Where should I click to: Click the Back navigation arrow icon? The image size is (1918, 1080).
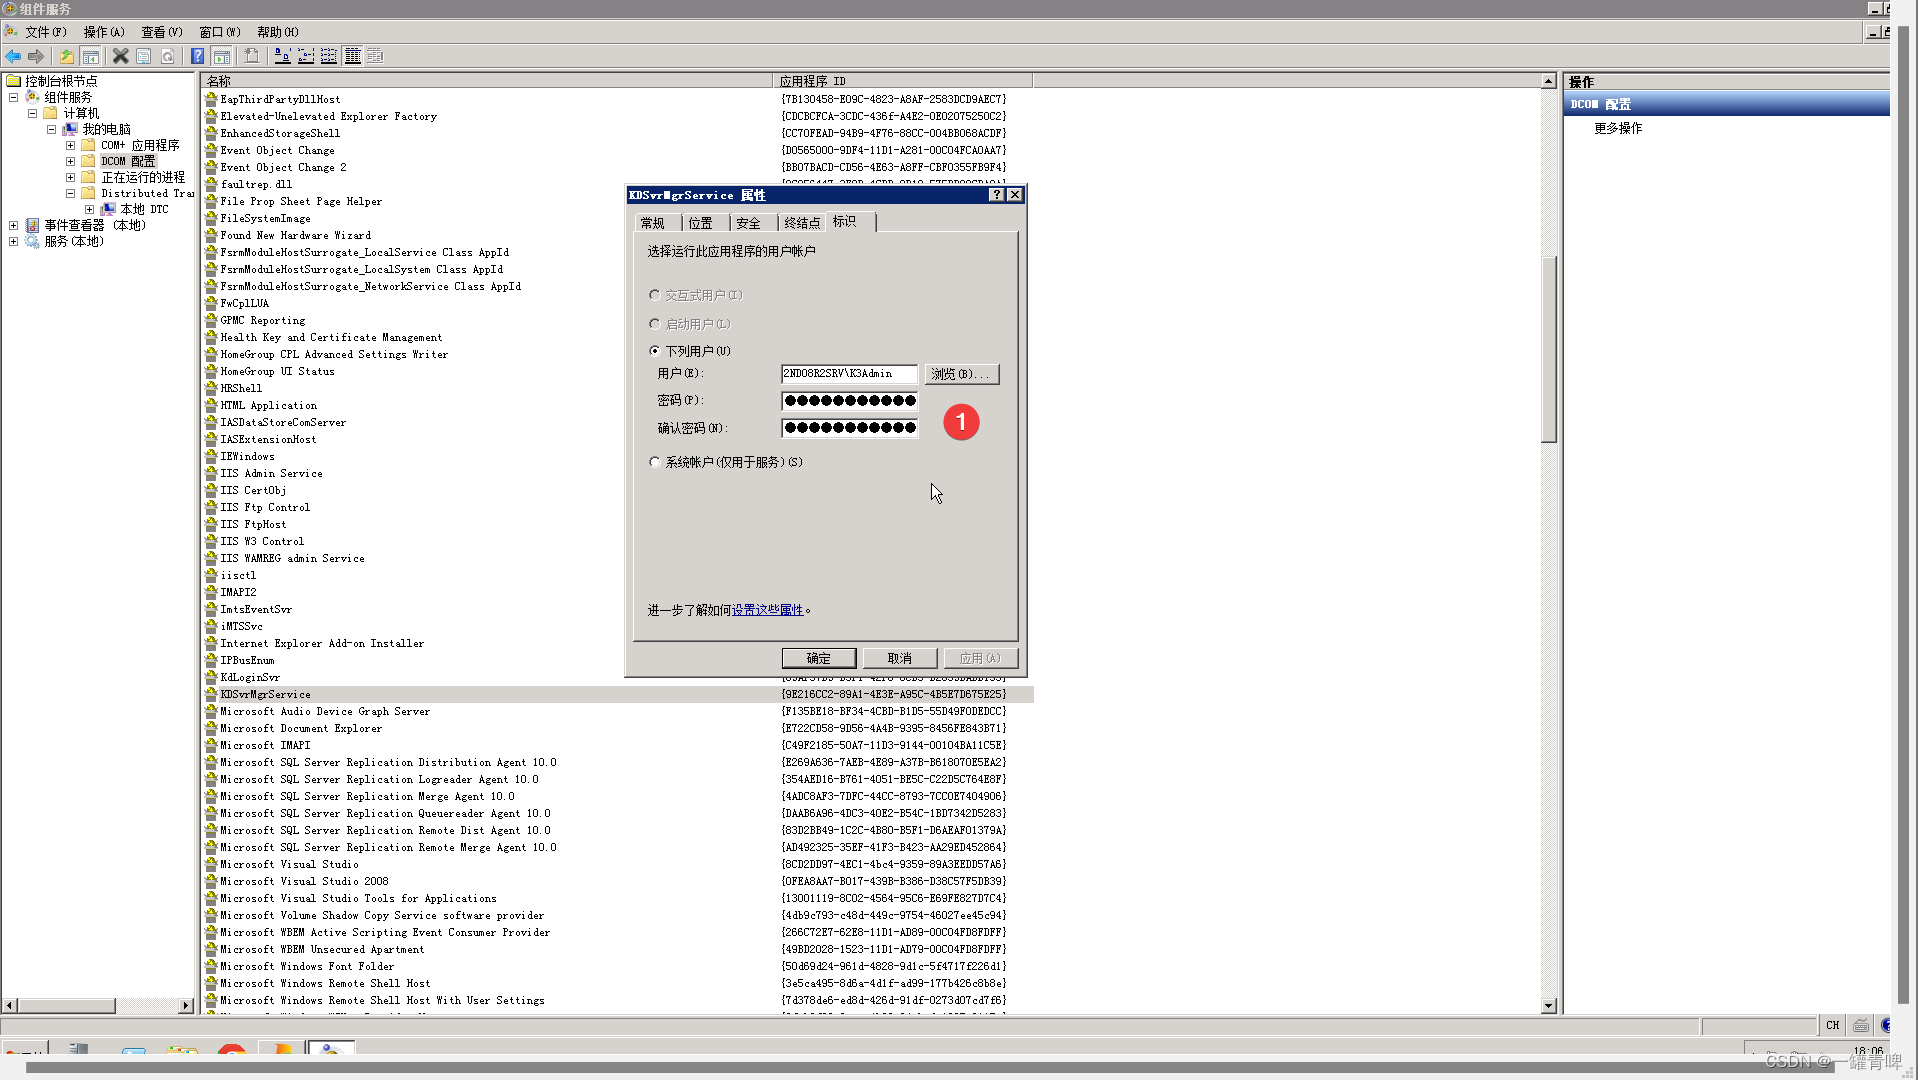pyautogui.click(x=13, y=56)
